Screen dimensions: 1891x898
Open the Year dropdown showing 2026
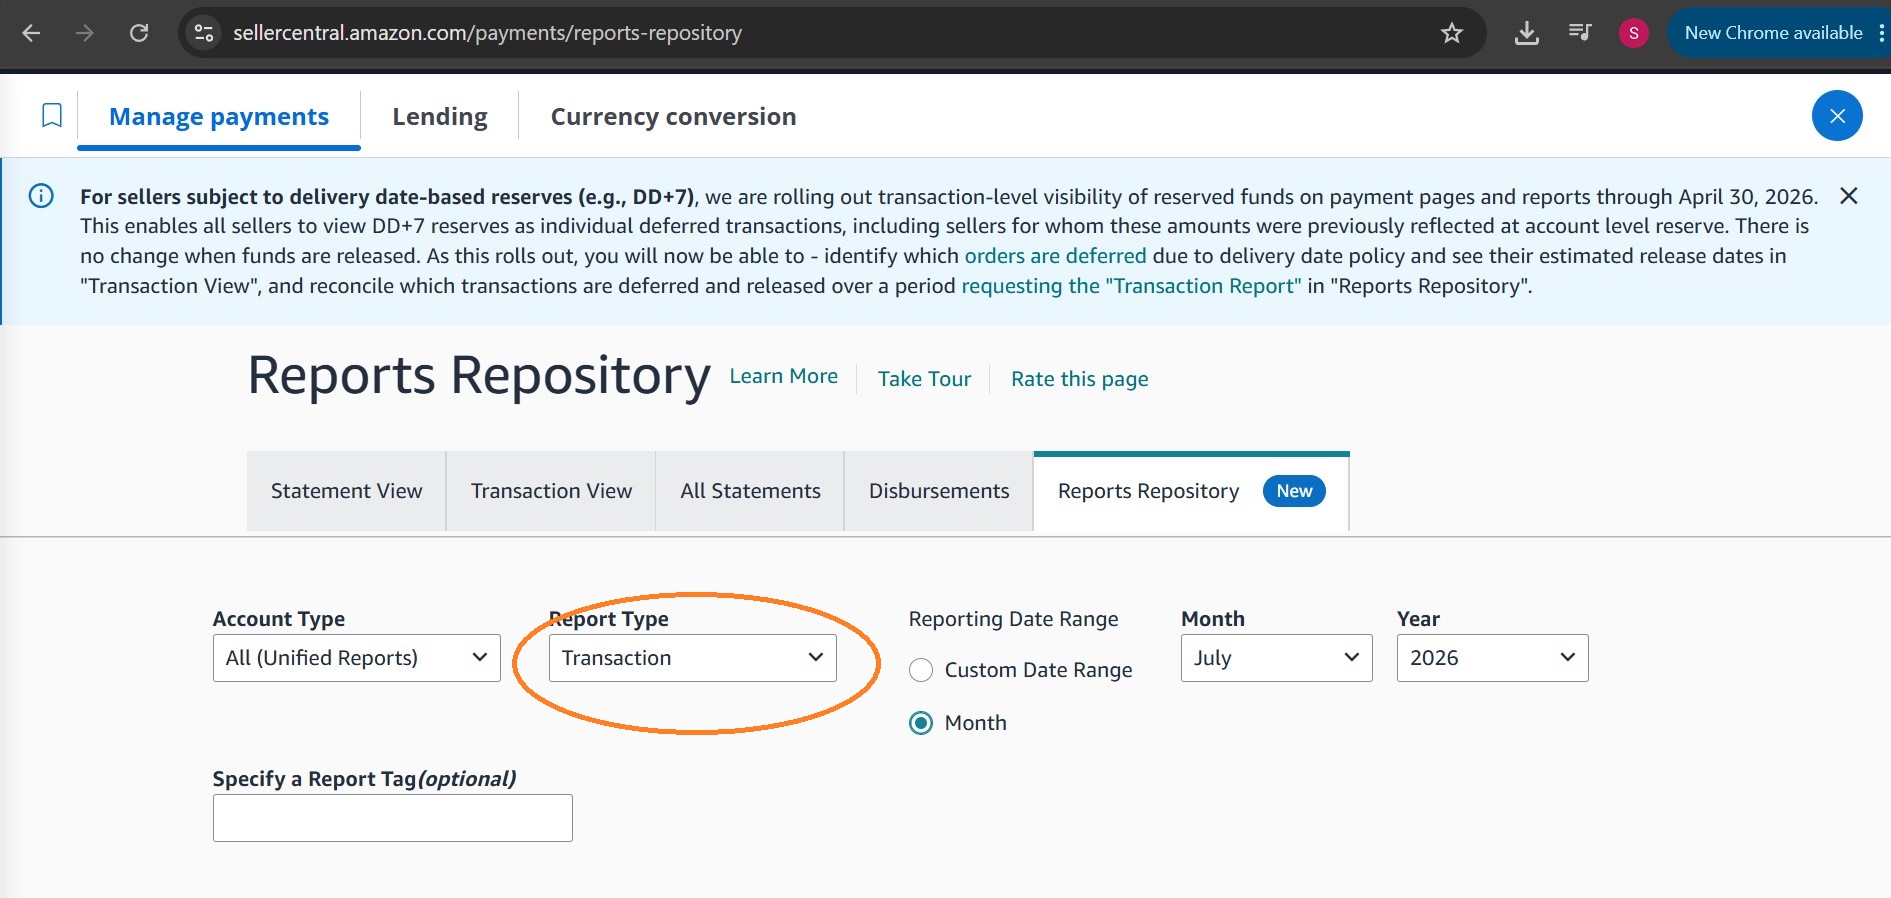click(1492, 658)
